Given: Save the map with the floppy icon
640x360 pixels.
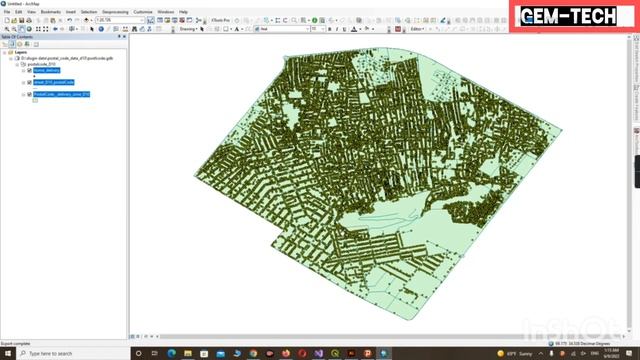Looking at the screenshot, I should 21,20.
